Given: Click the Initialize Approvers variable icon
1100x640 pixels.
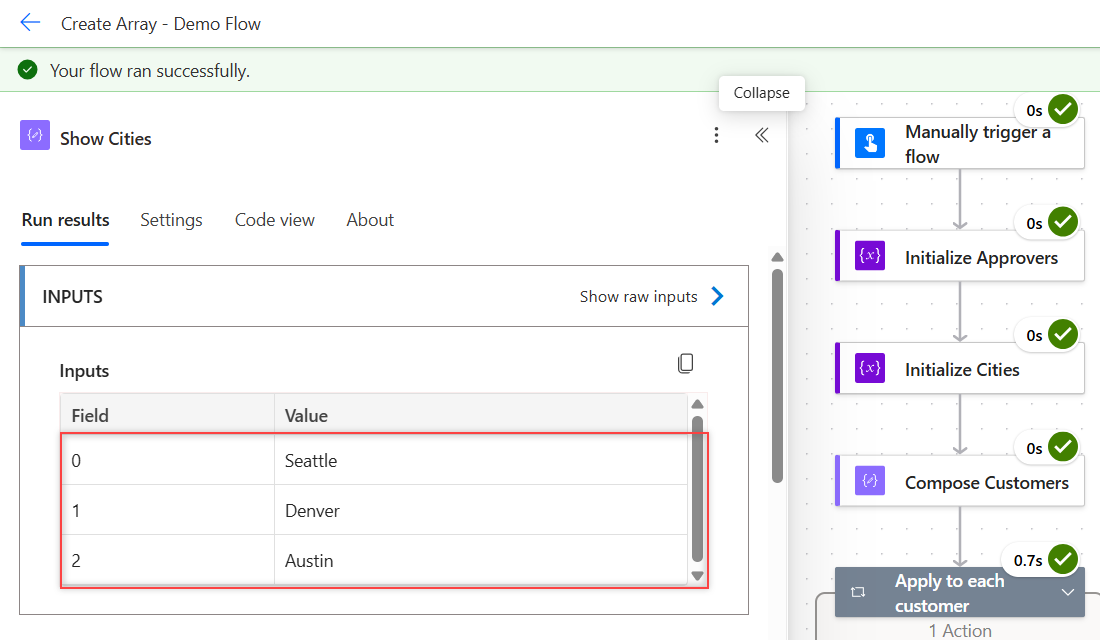Looking at the screenshot, I should (x=870, y=255).
